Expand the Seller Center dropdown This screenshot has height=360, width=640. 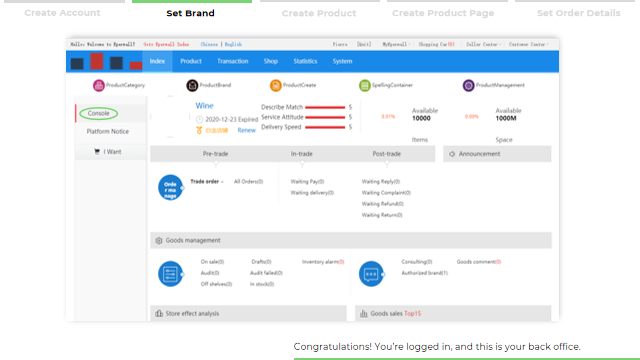(483, 44)
